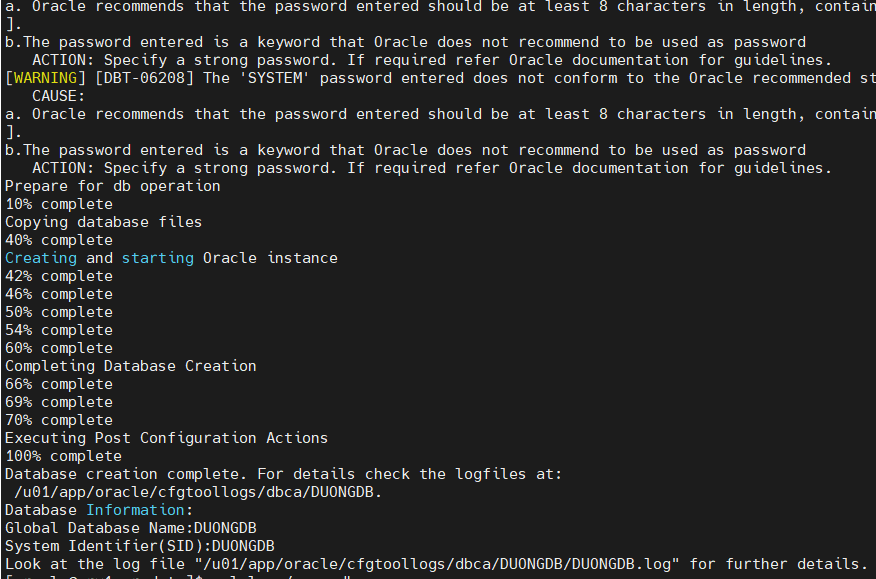Click the cyan word 'Creating'
This screenshot has width=876, height=579.
click(41, 258)
